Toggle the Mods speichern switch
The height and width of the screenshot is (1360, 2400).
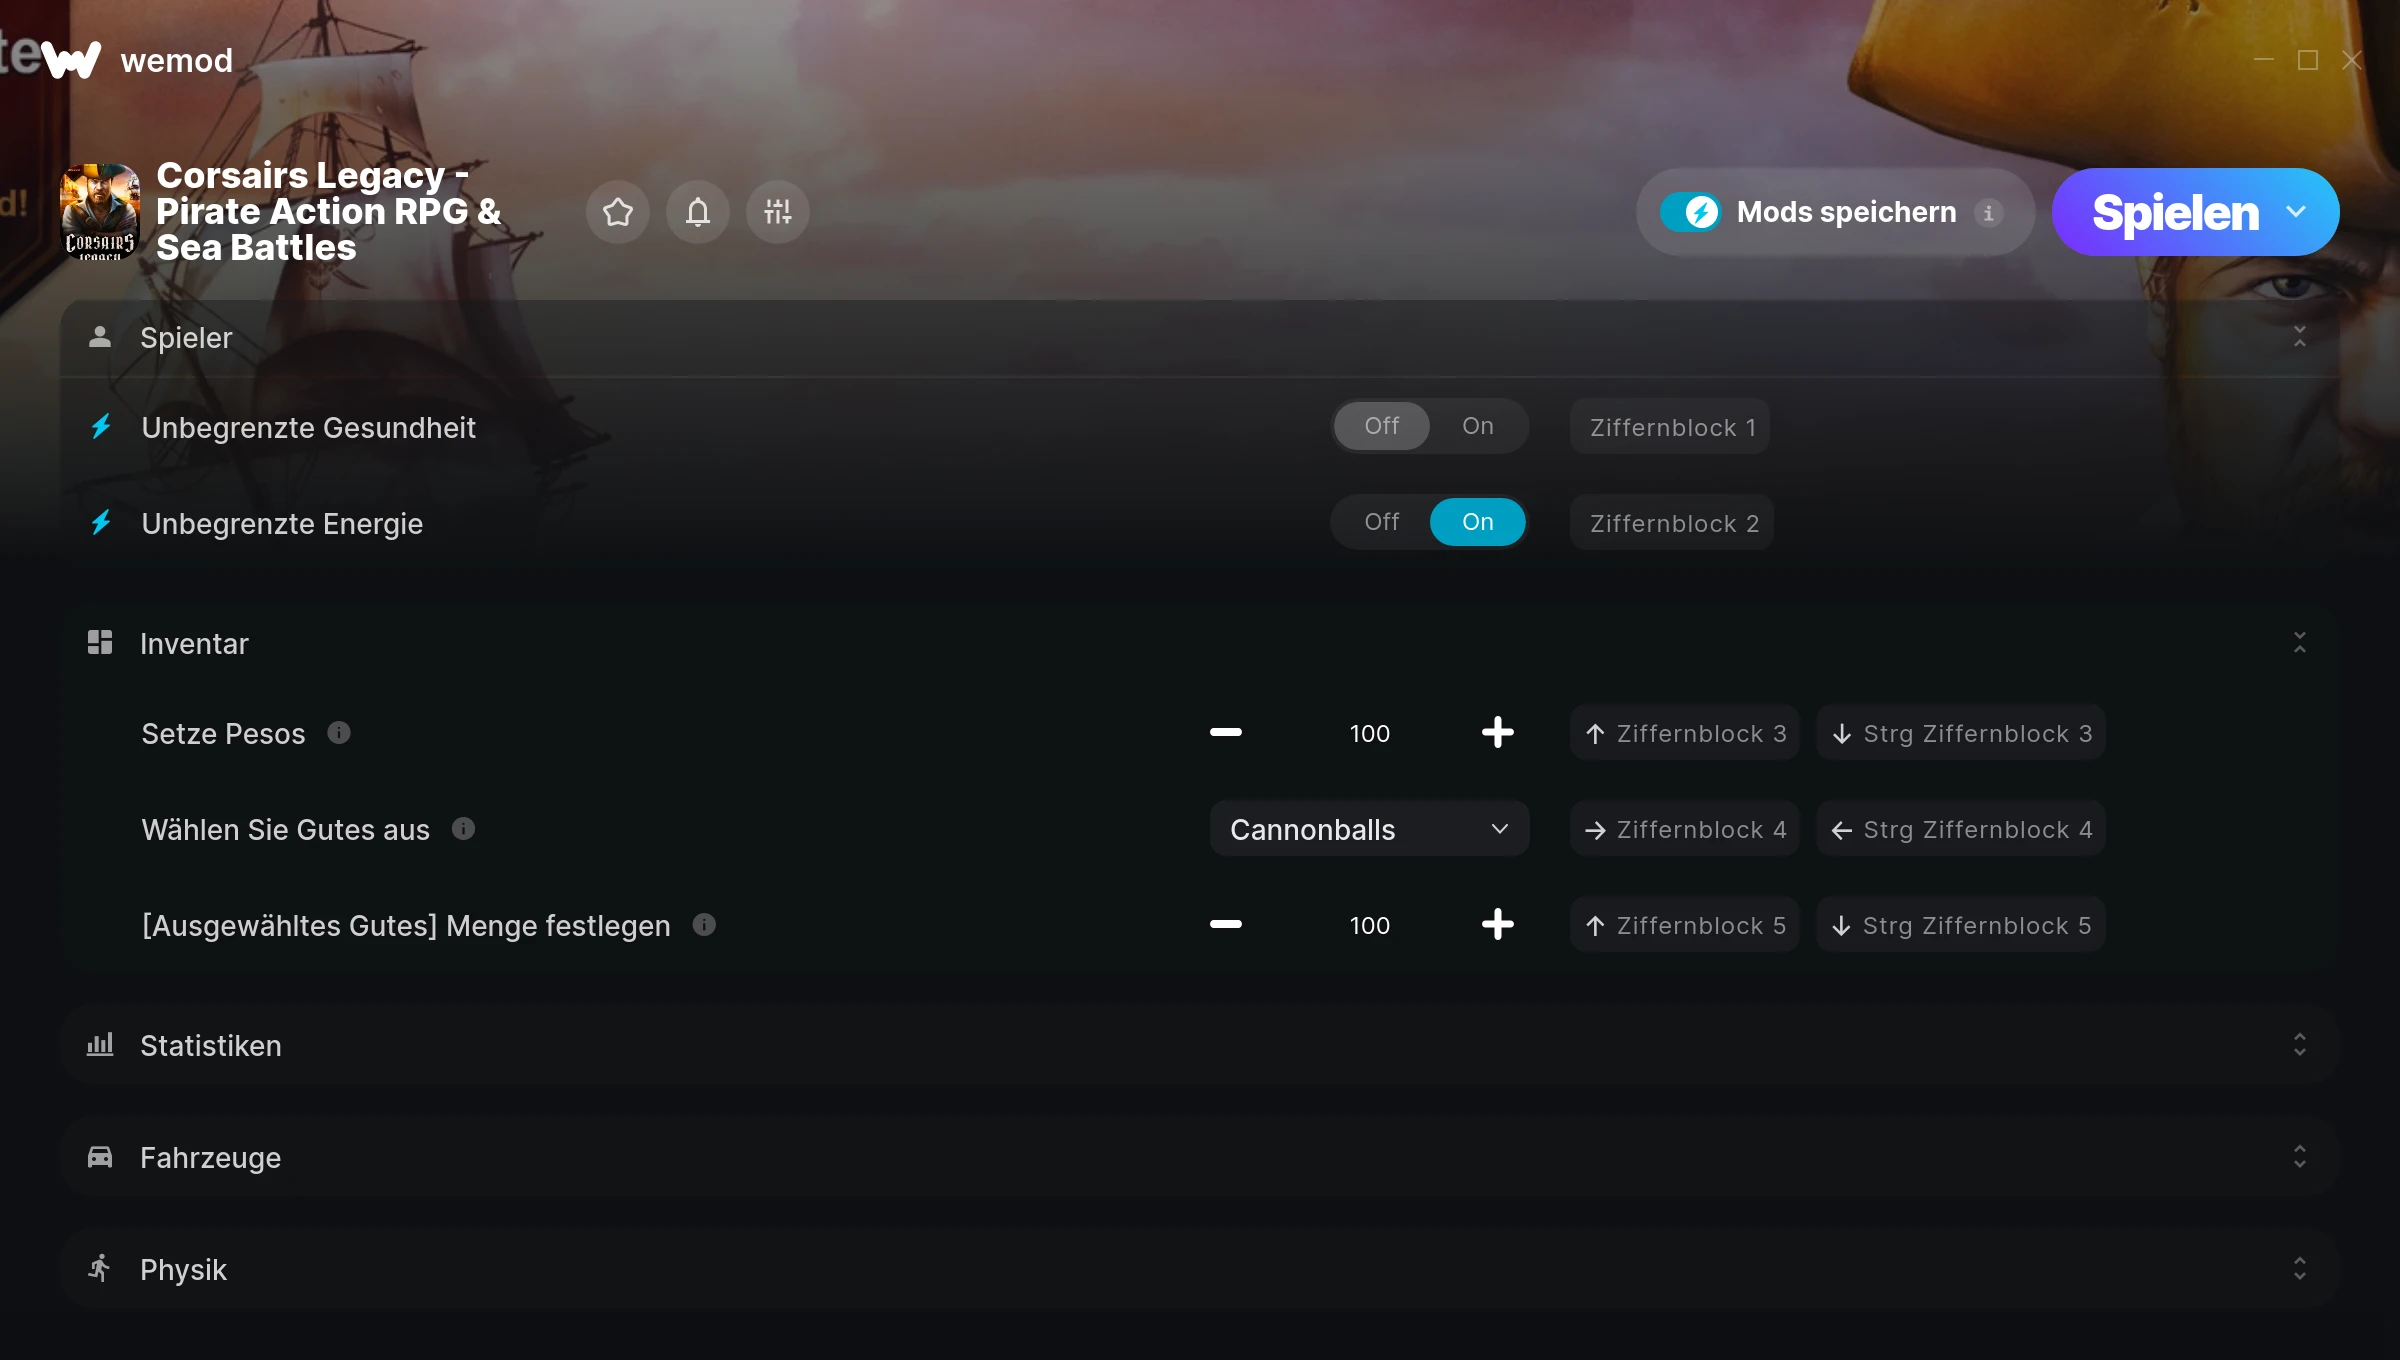point(1691,212)
